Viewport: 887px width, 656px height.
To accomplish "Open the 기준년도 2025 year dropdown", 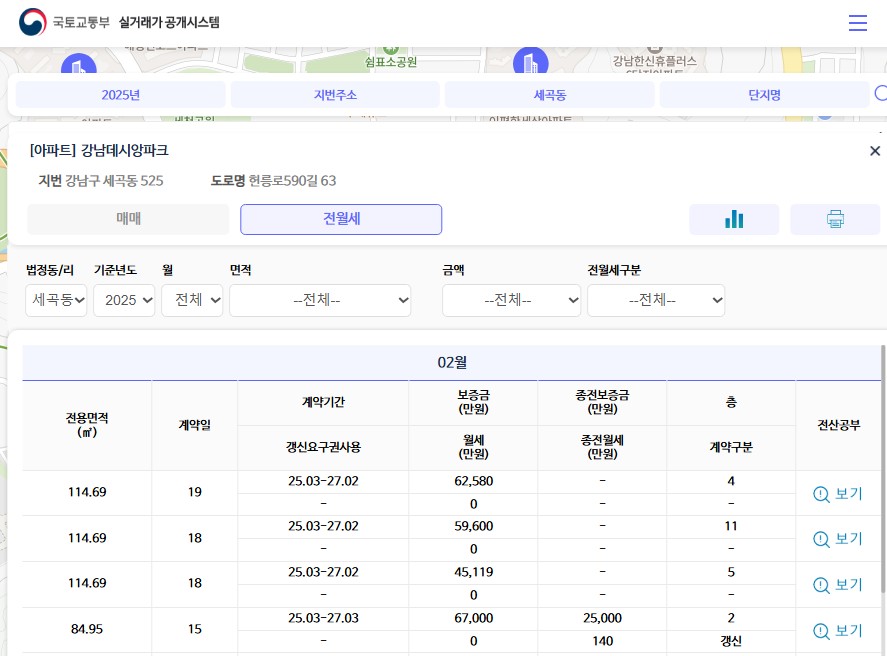I will tap(124, 300).
